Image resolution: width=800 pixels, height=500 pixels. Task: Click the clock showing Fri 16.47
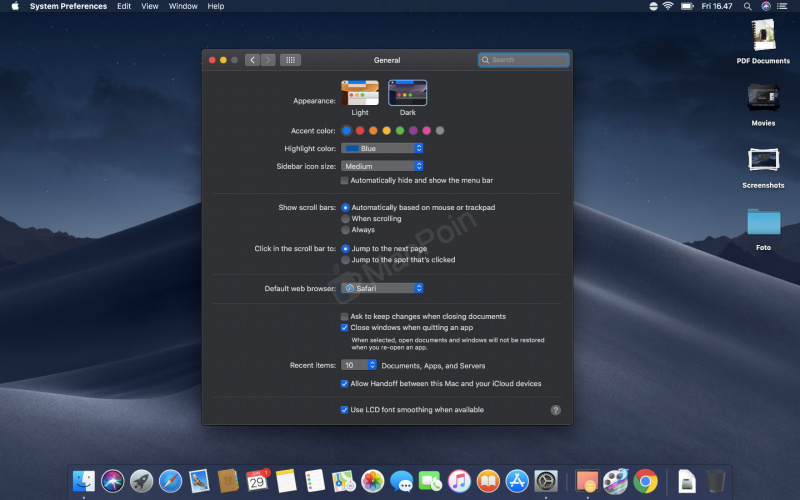click(717, 6)
